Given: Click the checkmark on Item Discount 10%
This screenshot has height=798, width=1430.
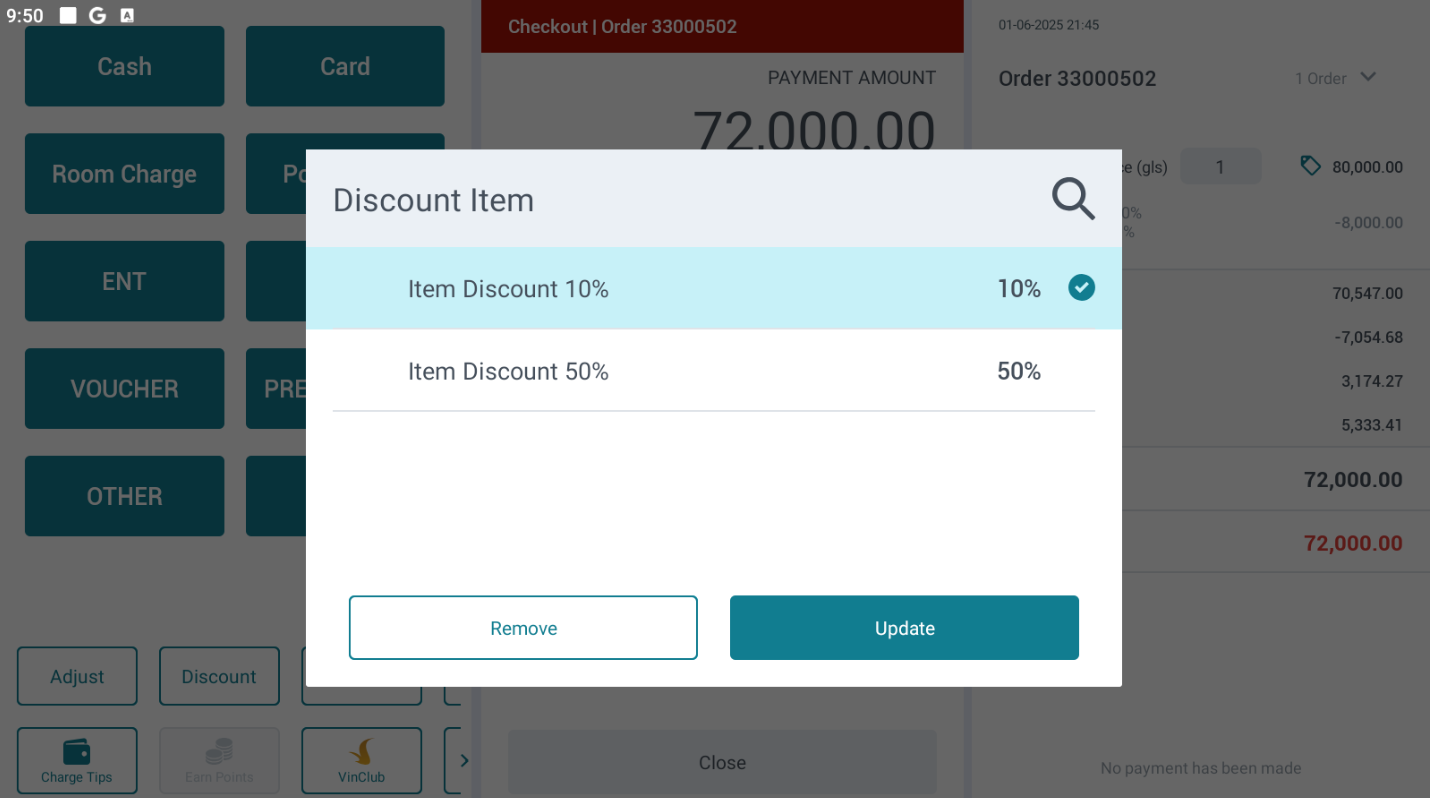Looking at the screenshot, I should [x=1081, y=288].
